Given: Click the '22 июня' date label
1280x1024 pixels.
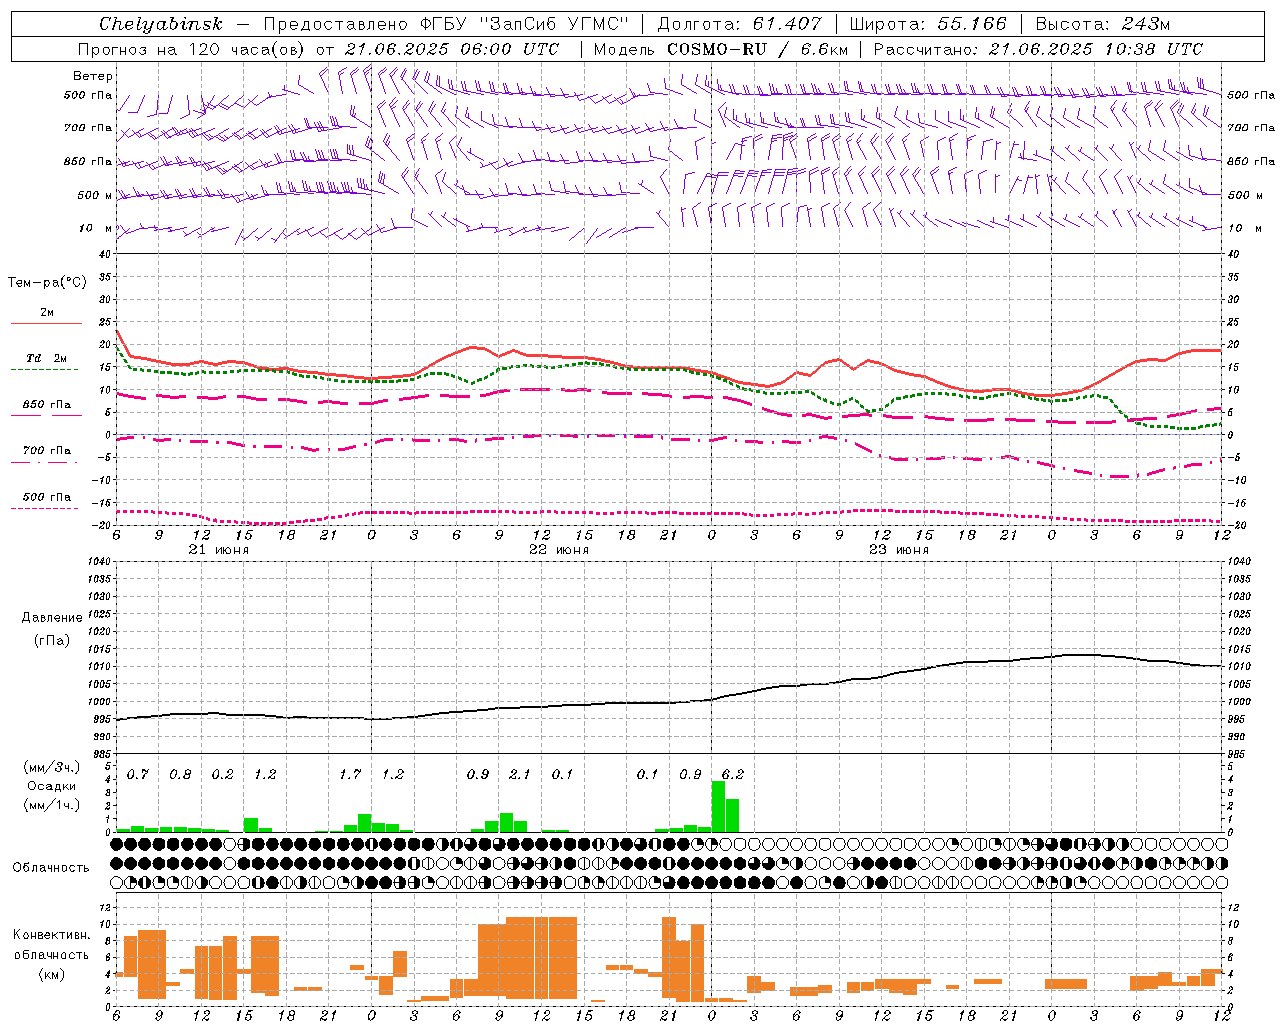Looking at the screenshot, I should click(559, 550).
